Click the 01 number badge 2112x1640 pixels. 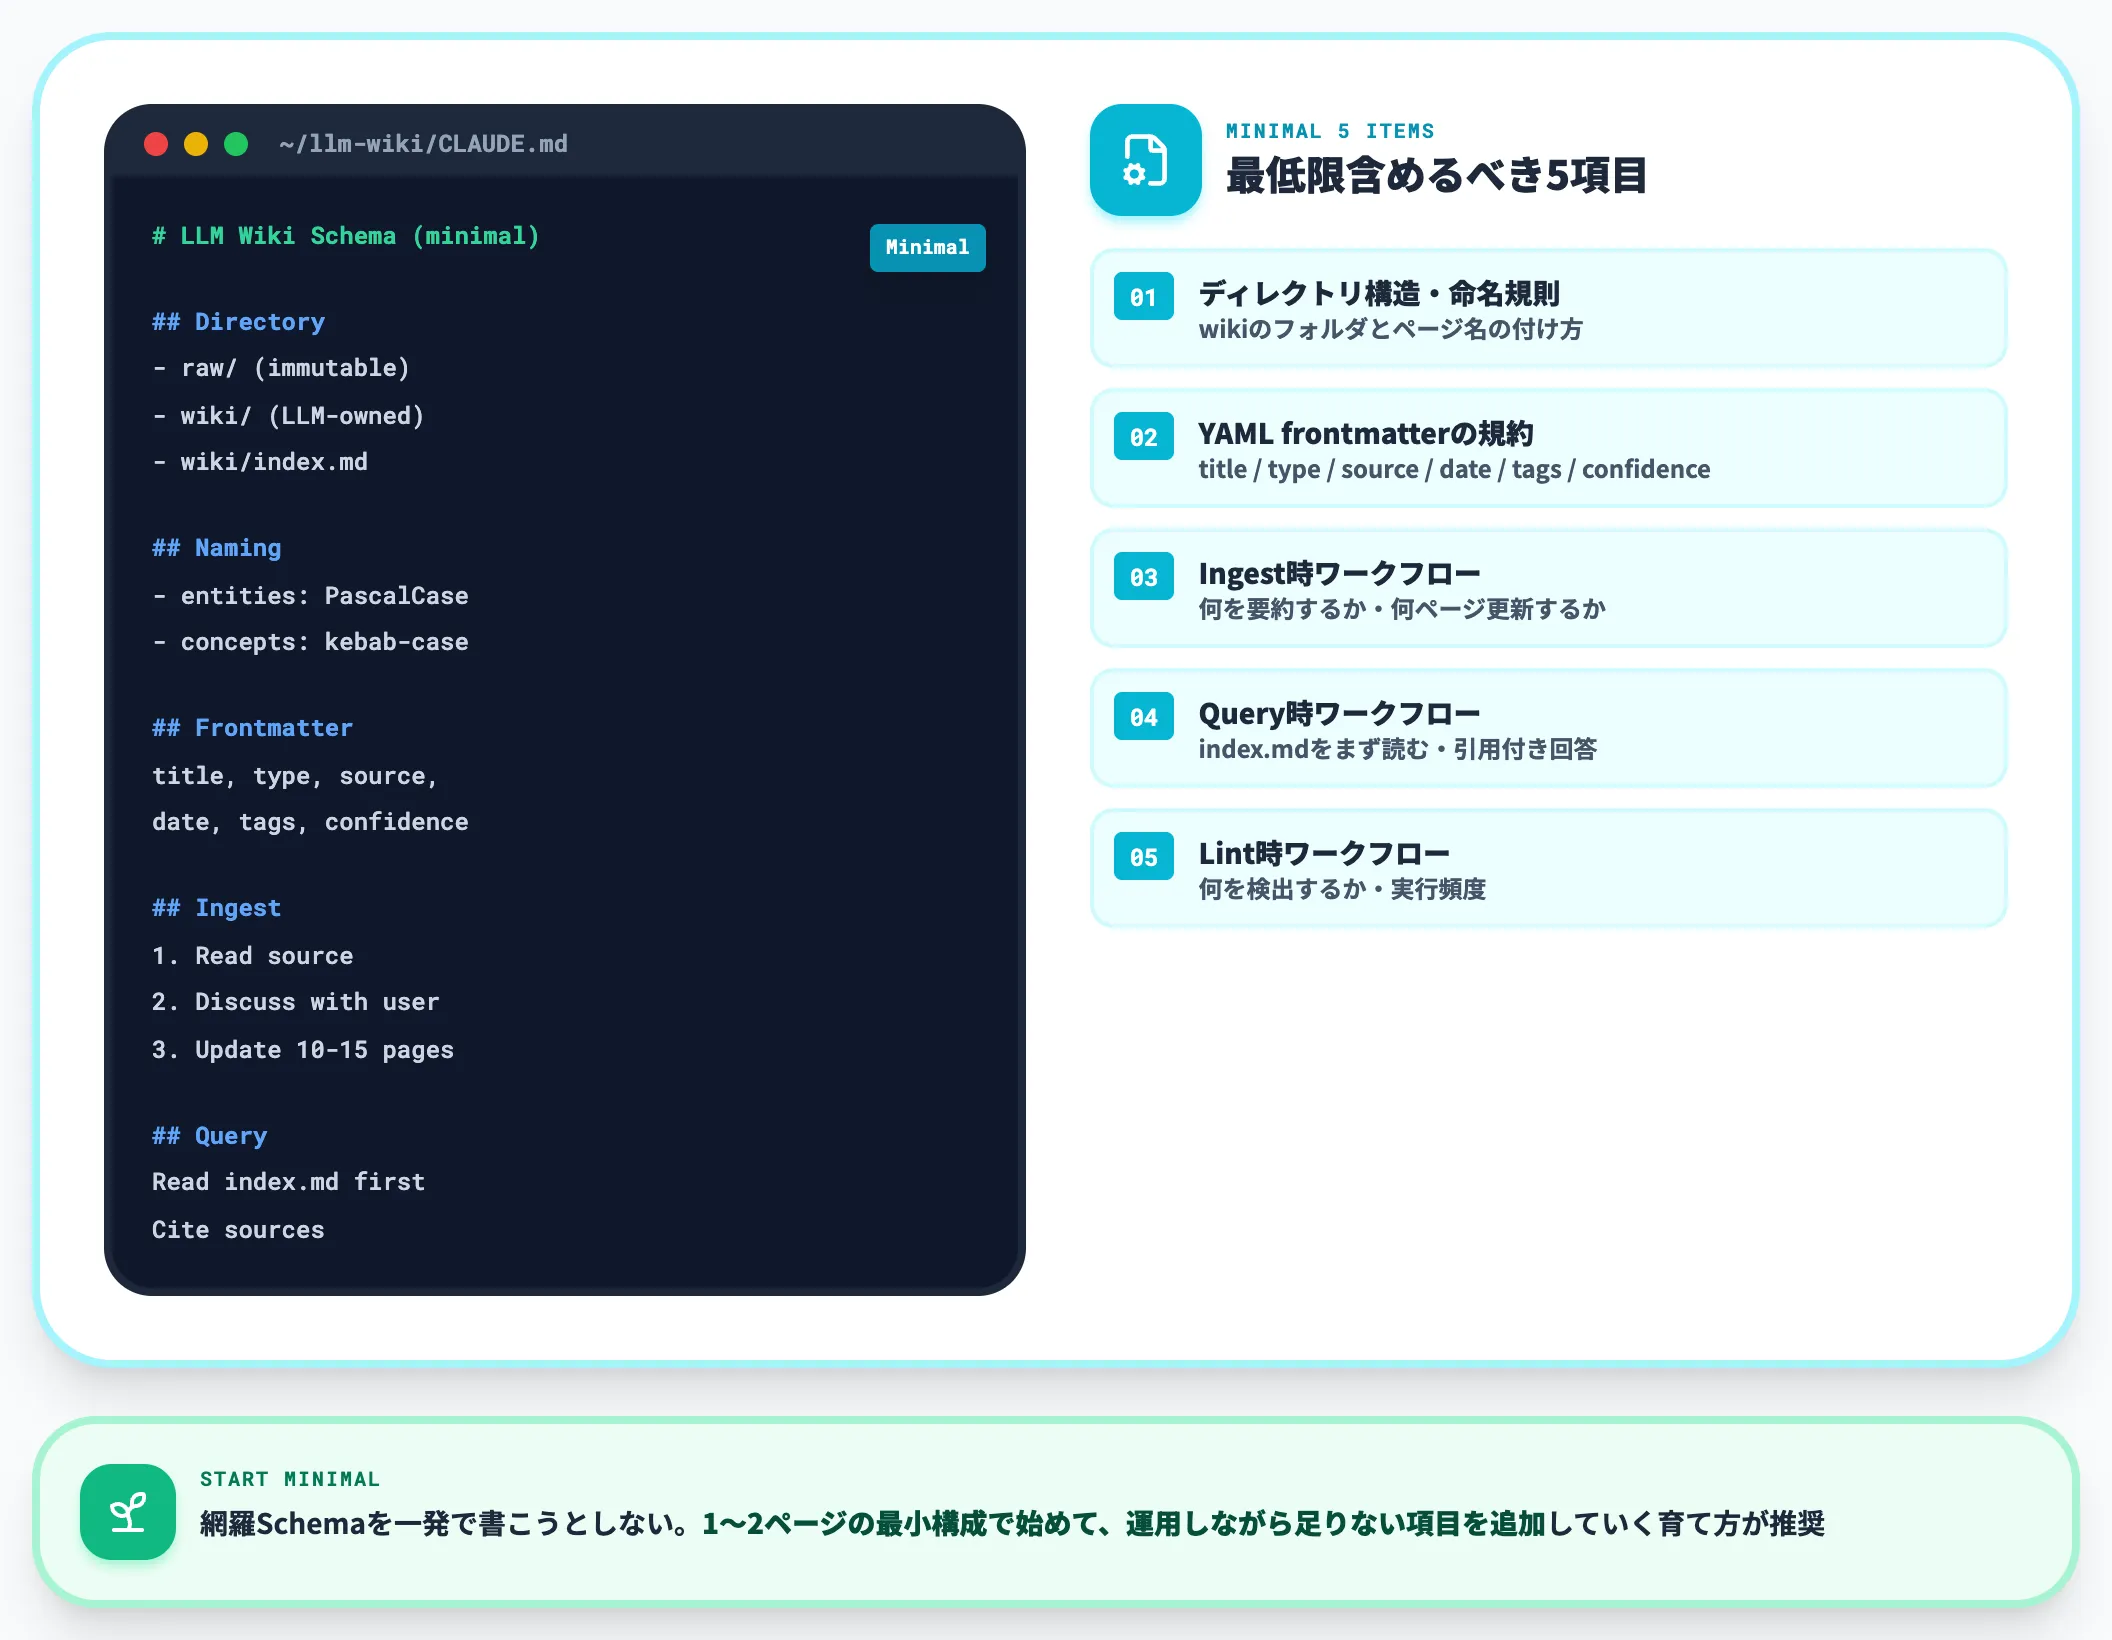[x=1143, y=297]
